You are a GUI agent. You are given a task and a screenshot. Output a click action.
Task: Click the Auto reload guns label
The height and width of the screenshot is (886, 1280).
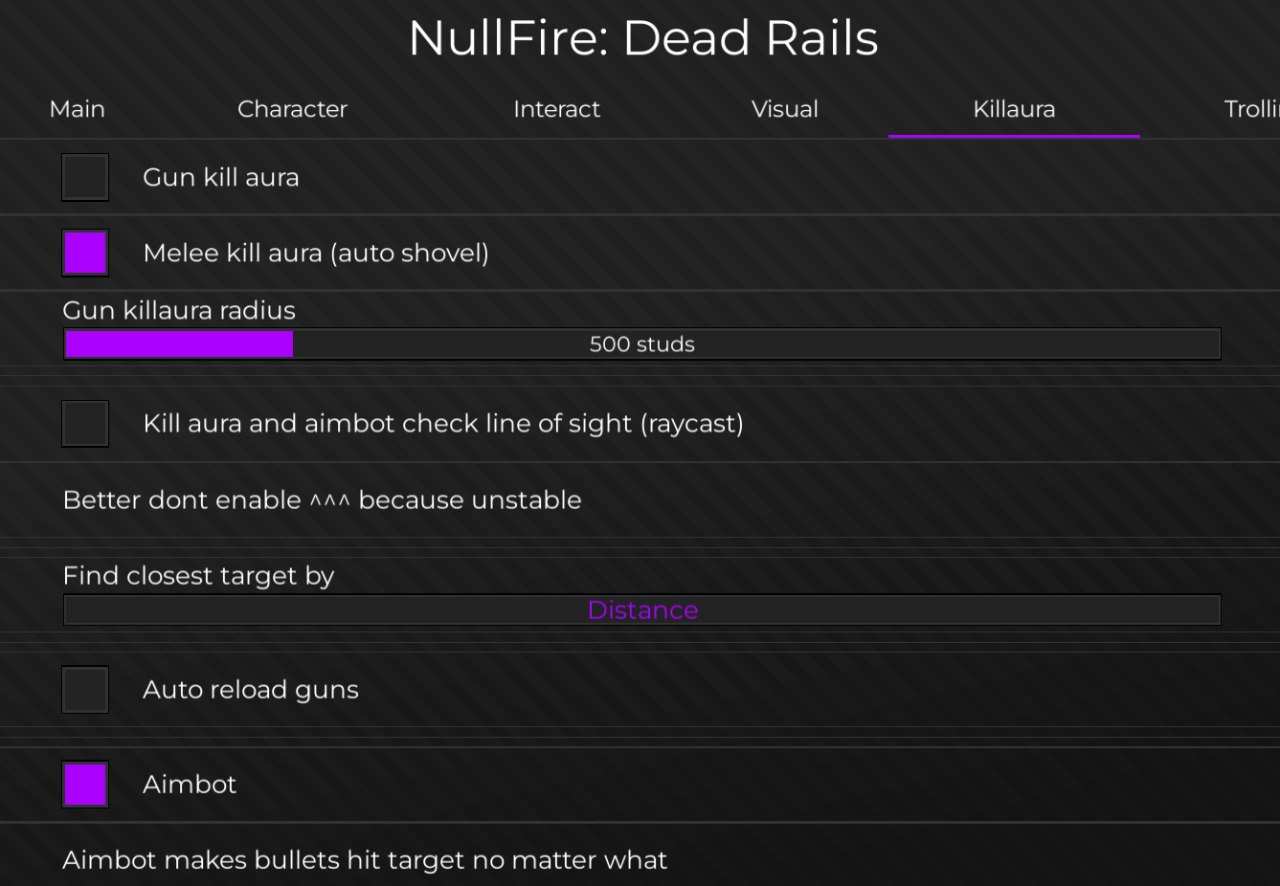(x=250, y=689)
